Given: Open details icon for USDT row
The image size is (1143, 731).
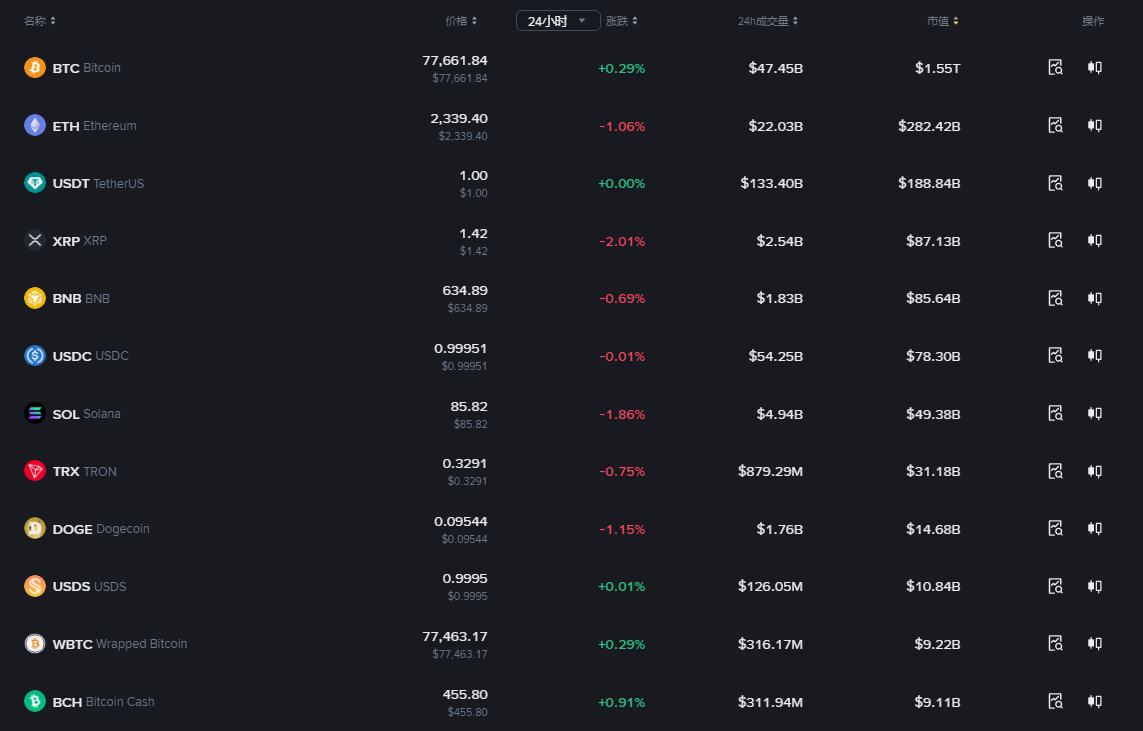Looking at the screenshot, I should coord(1055,183).
